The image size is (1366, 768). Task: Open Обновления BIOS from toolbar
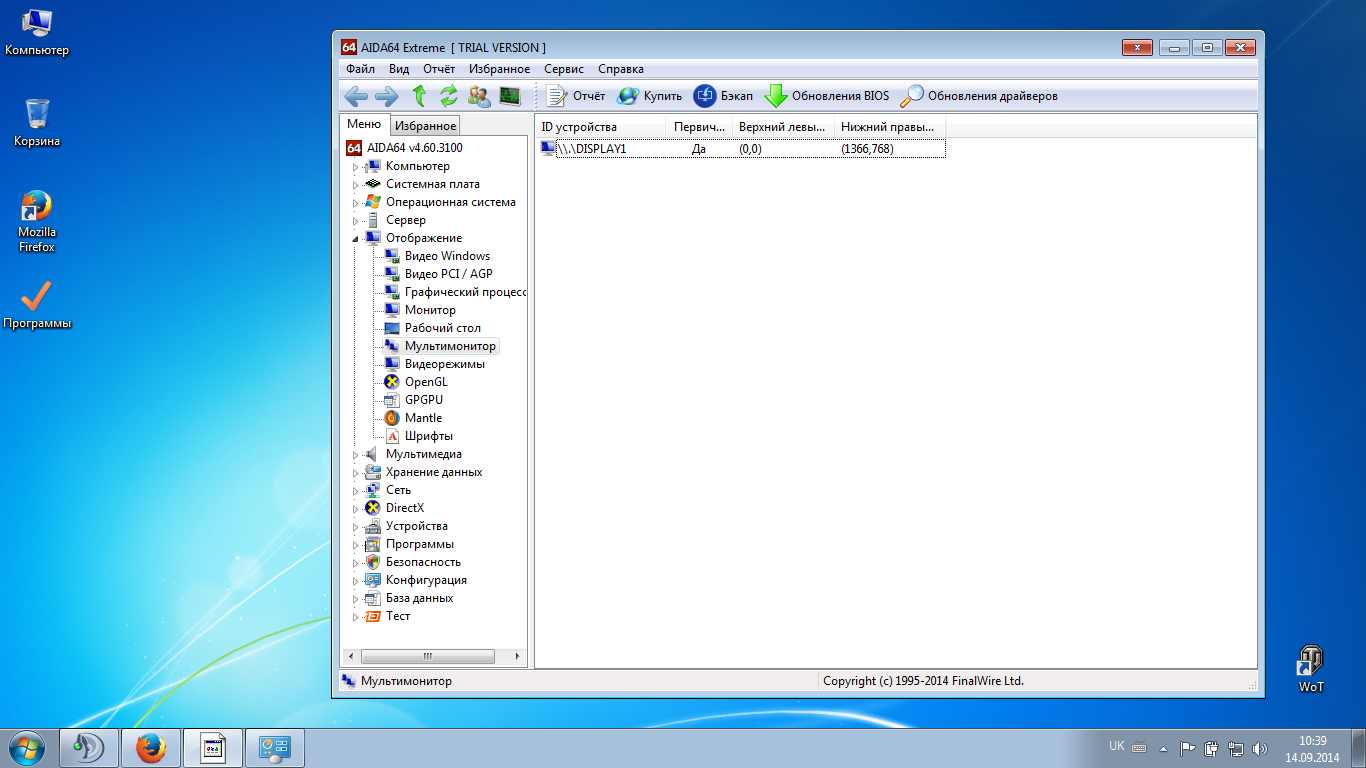[x=827, y=96]
